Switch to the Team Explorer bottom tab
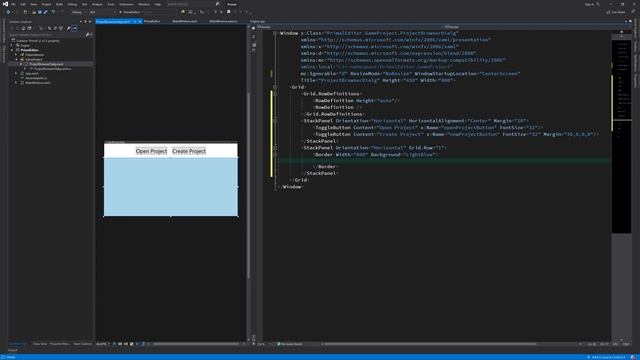Screen dimensions: 640x360 [x=82, y=344]
